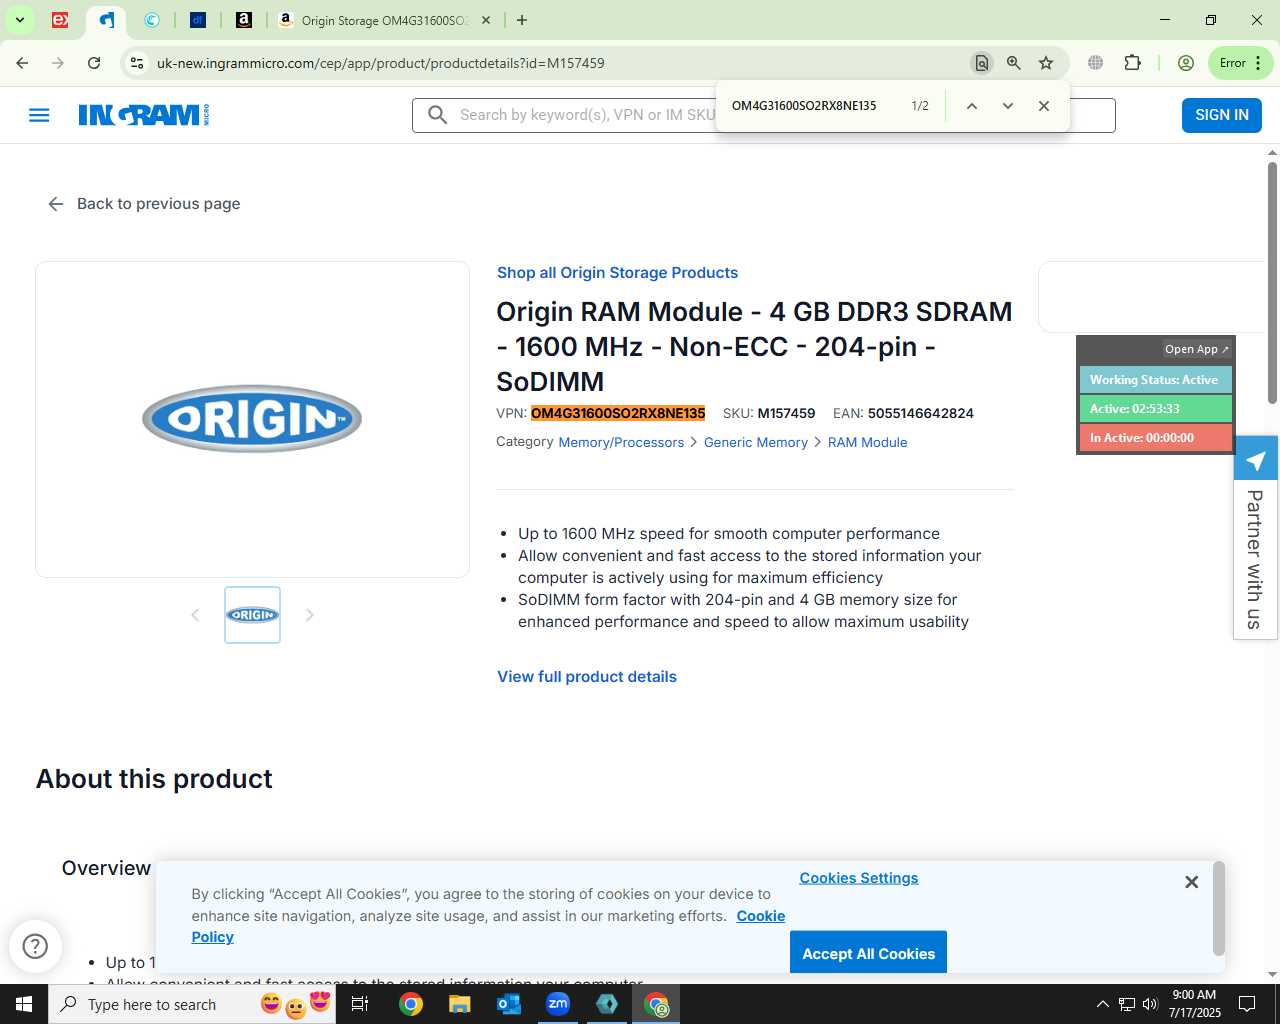
Task: Click the Ingram Micro logo
Action: [144, 115]
